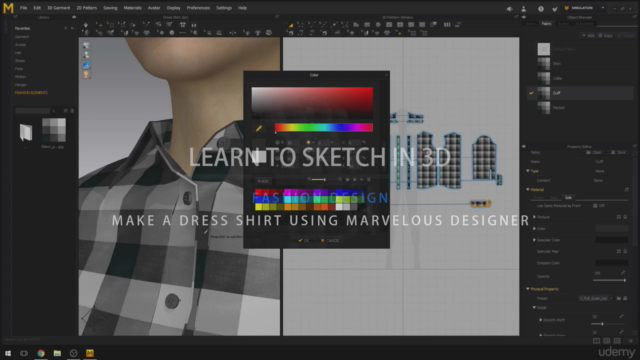640x360 pixels.
Task: Click the speaker icon in top bar
Action: tap(510, 9)
